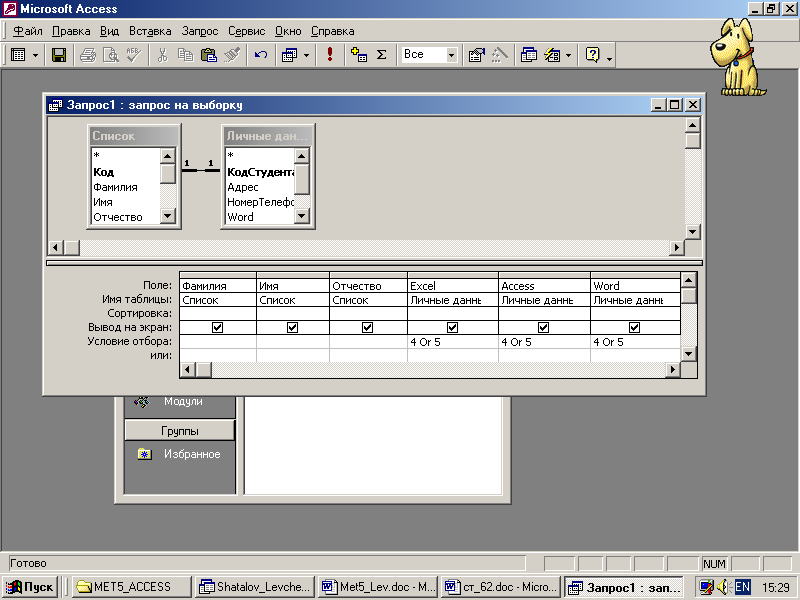Screen dimensions: 800x600
Task: Open the Окно menu
Action: pyautogui.click(x=288, y=31)
